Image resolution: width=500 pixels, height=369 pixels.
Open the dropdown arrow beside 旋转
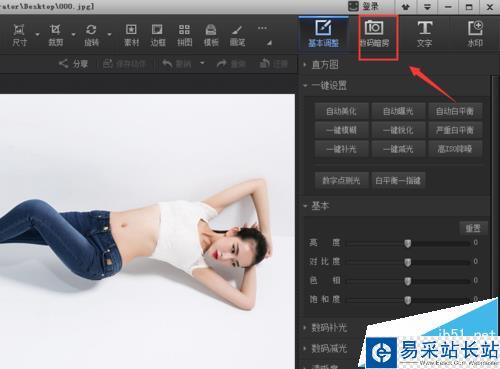(x=109, y=34)
